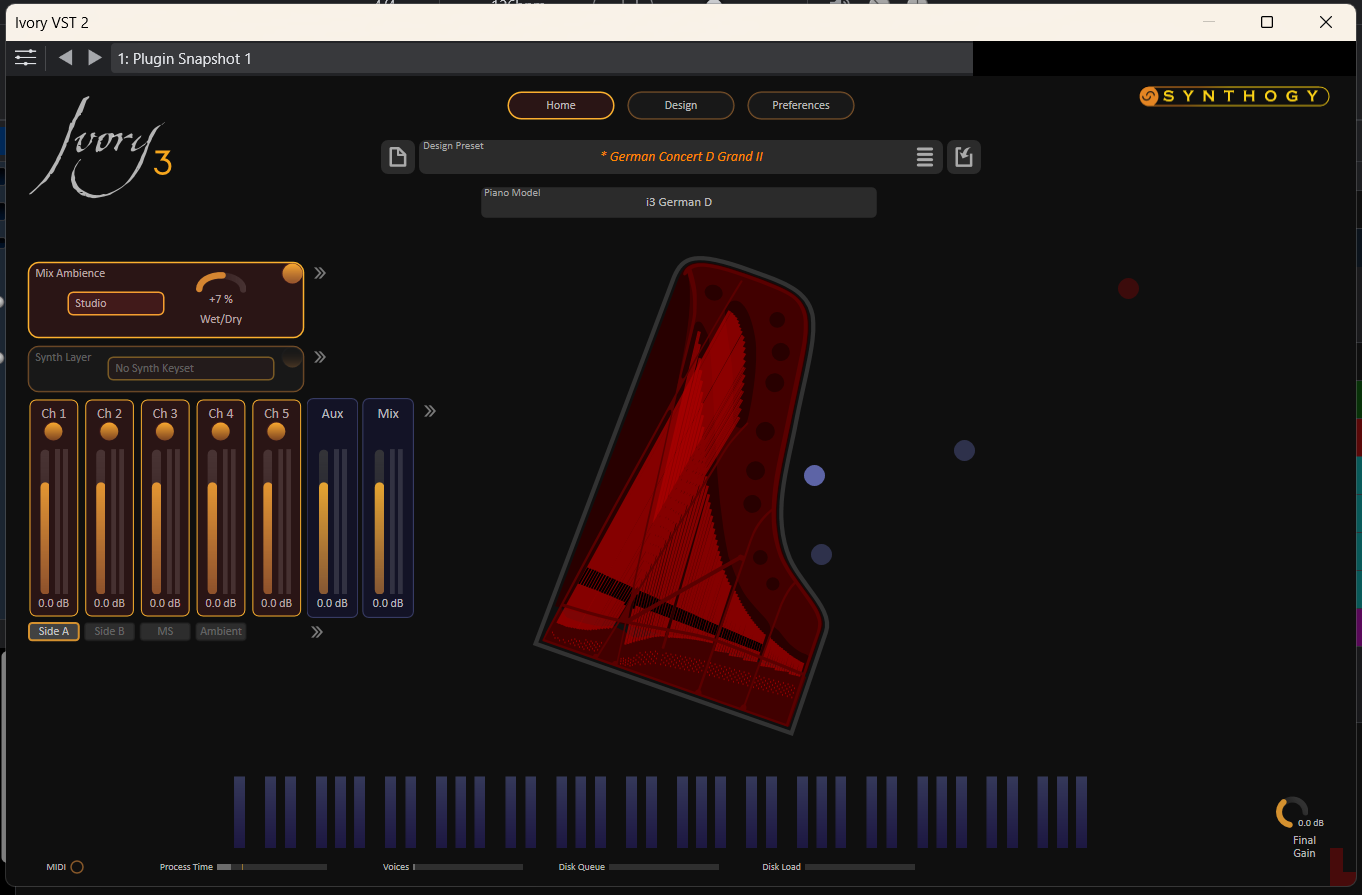Open the preset list menu icon
Screen dimensions: 1362x895
tap(925, 157)
